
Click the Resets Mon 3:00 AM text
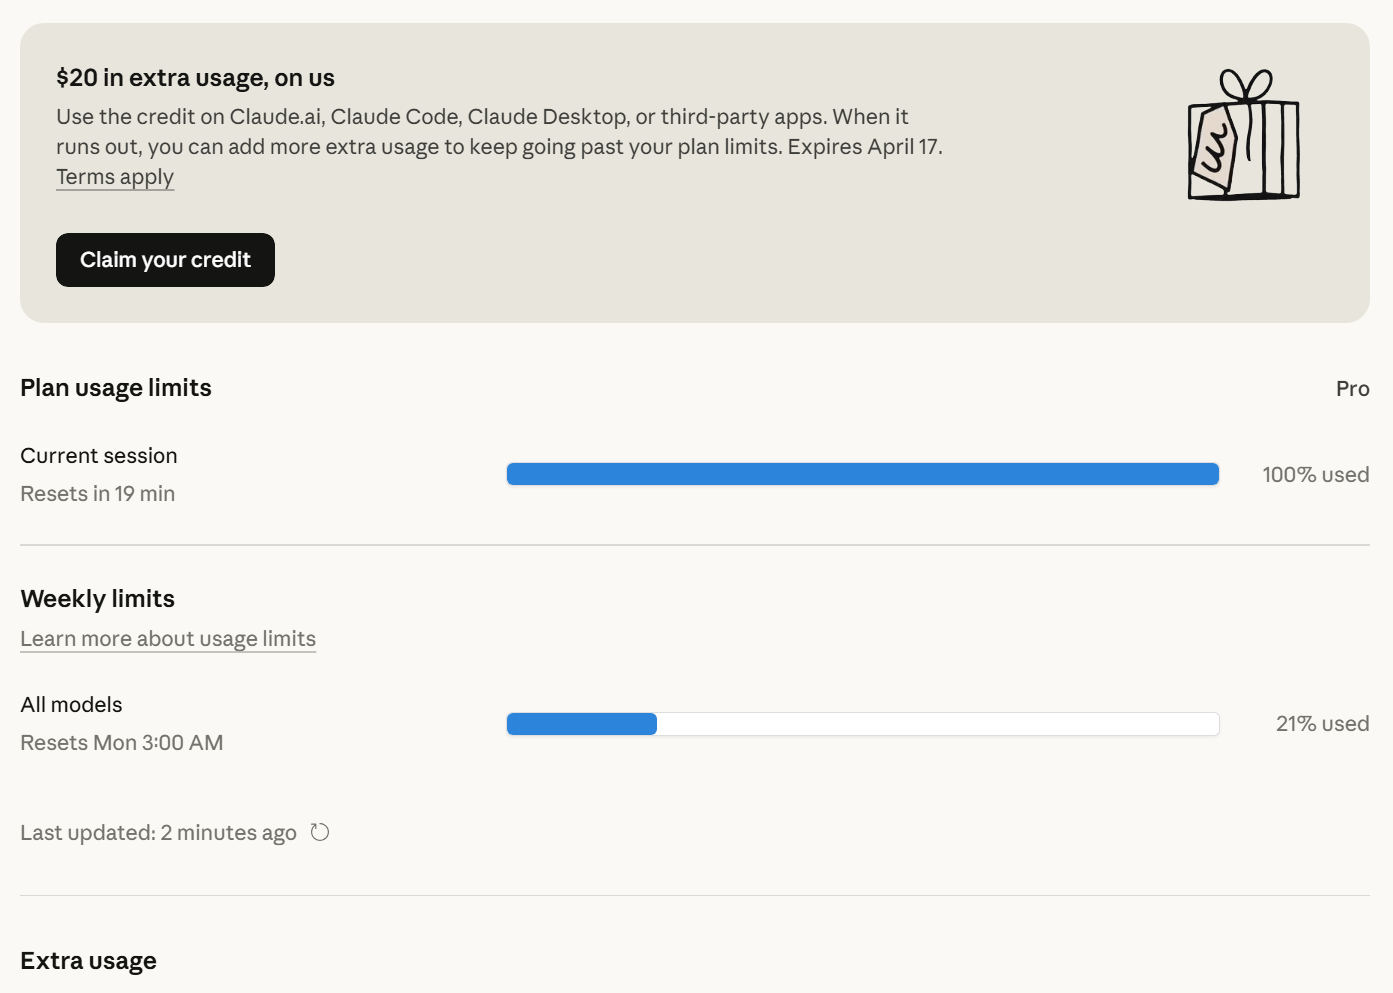click(x=122, y=743)
